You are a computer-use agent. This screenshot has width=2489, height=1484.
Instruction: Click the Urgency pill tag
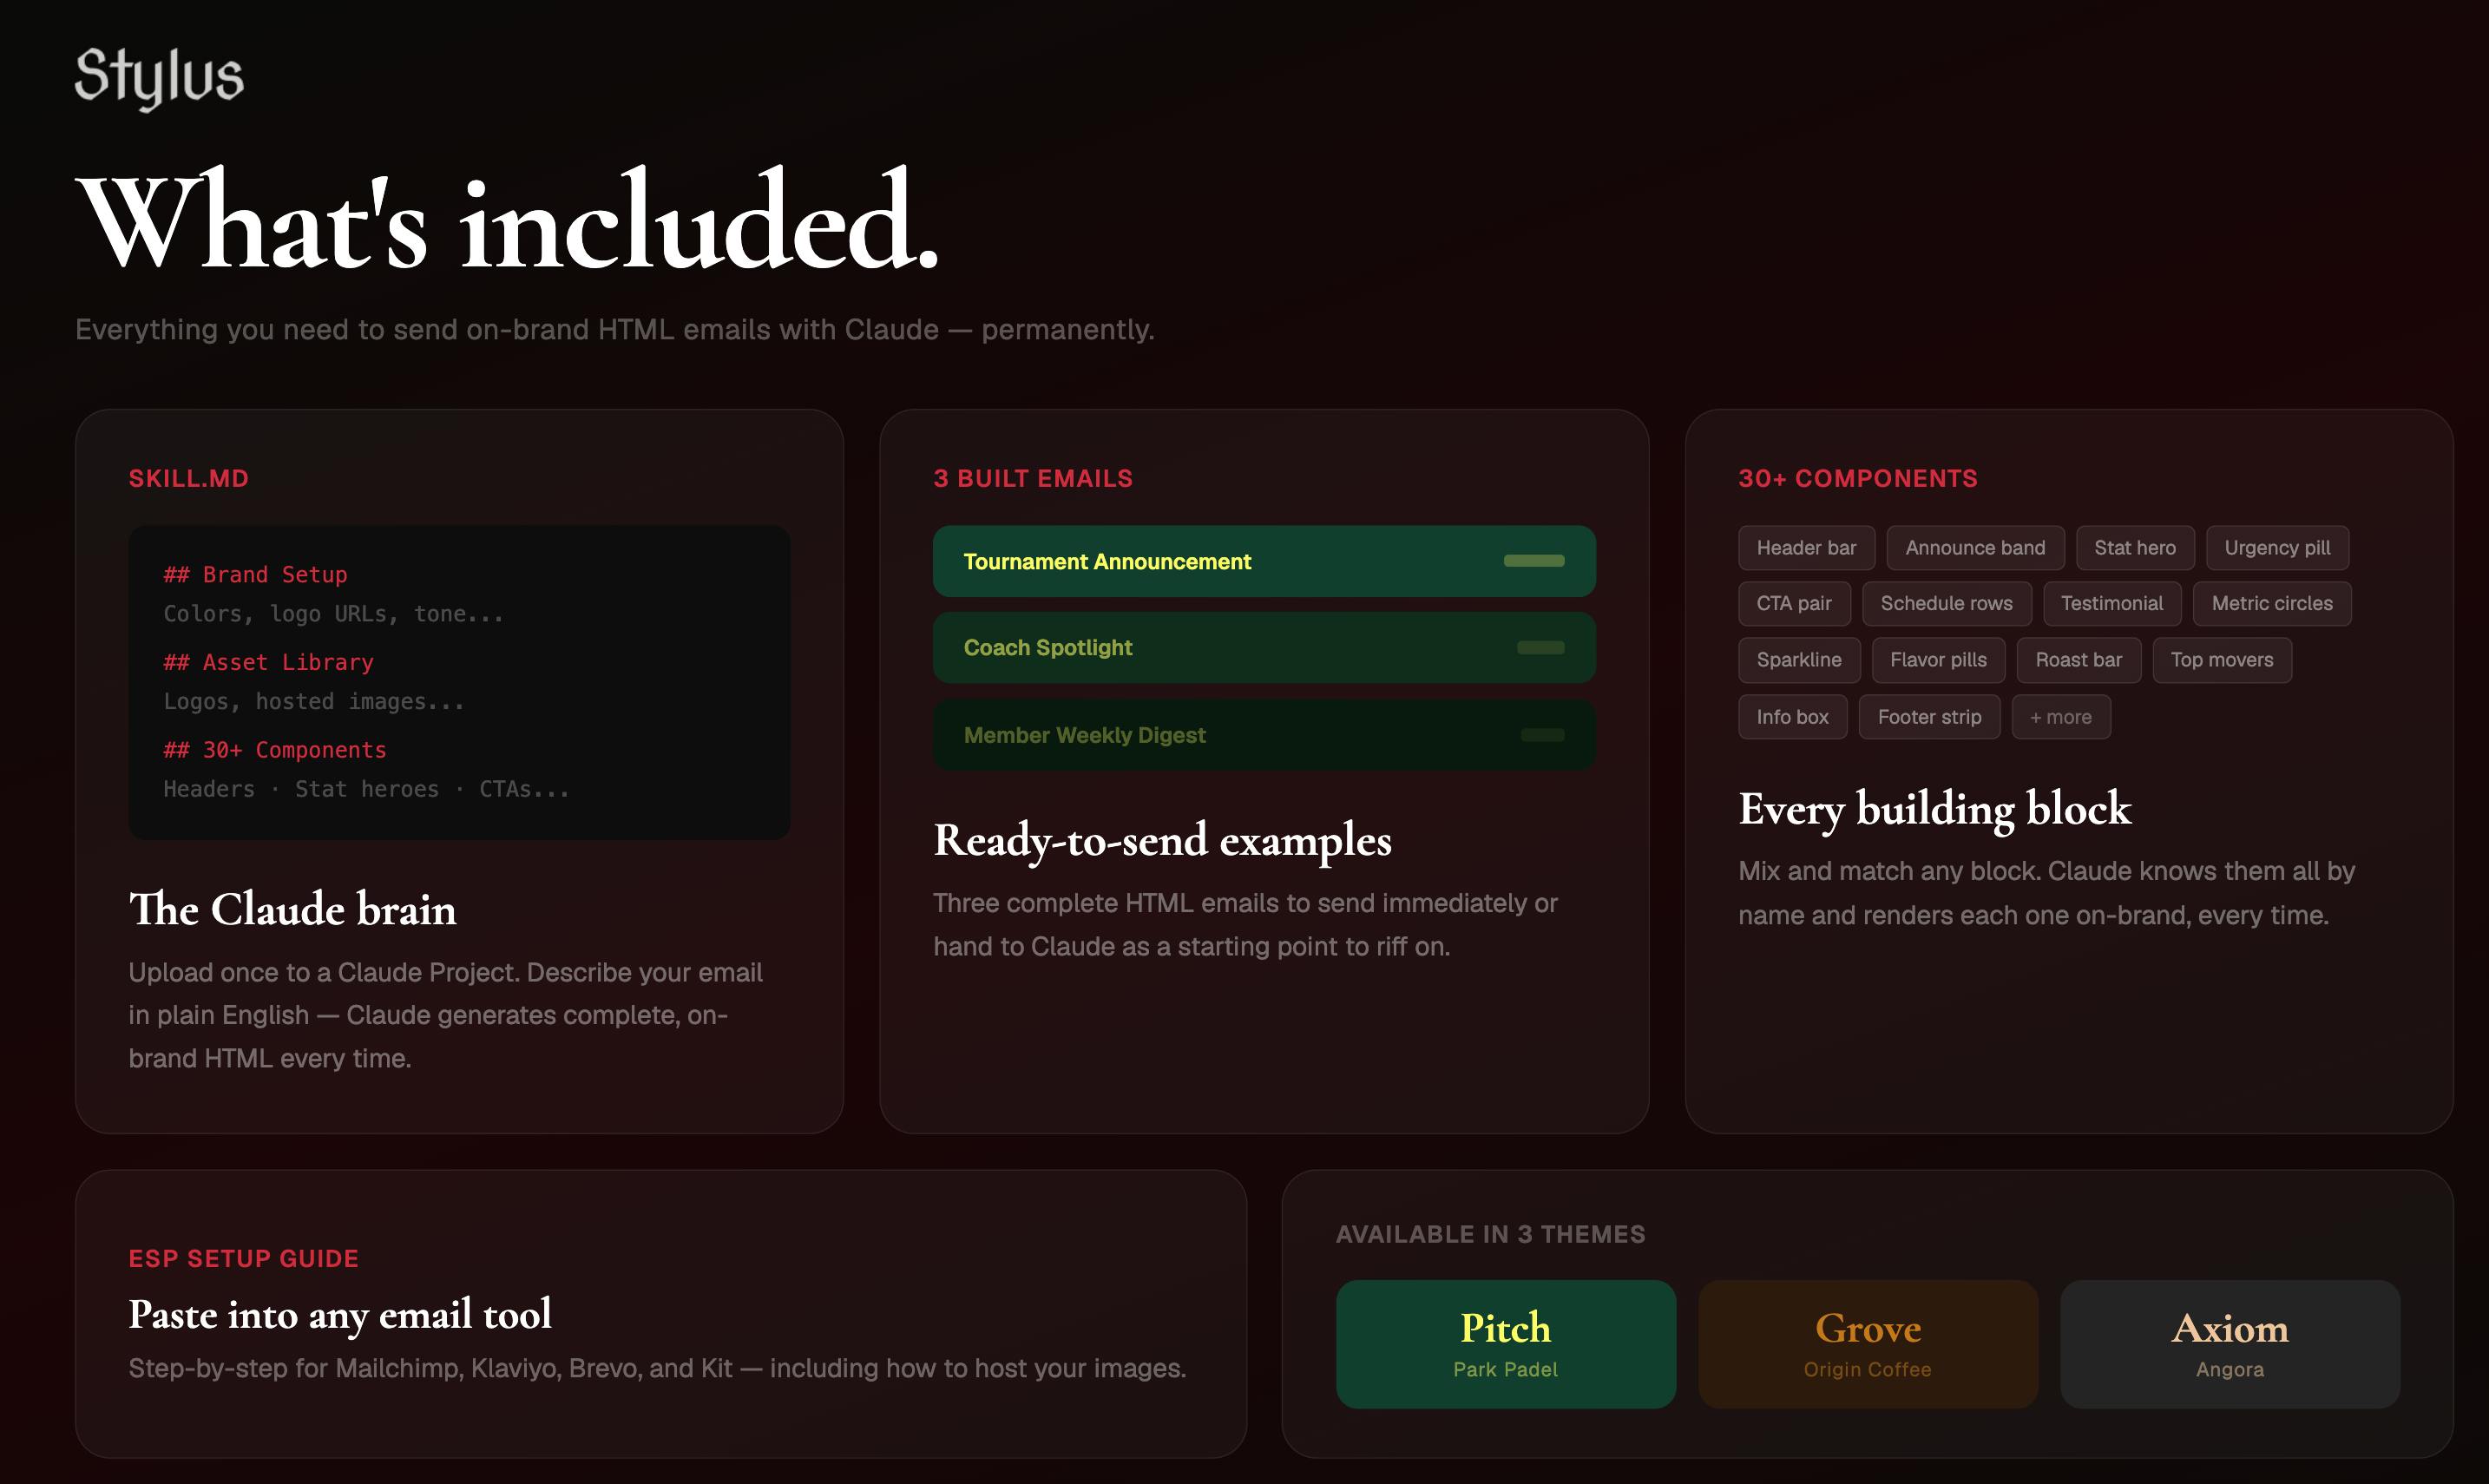pyautogui.click(x=2277, y=548)
